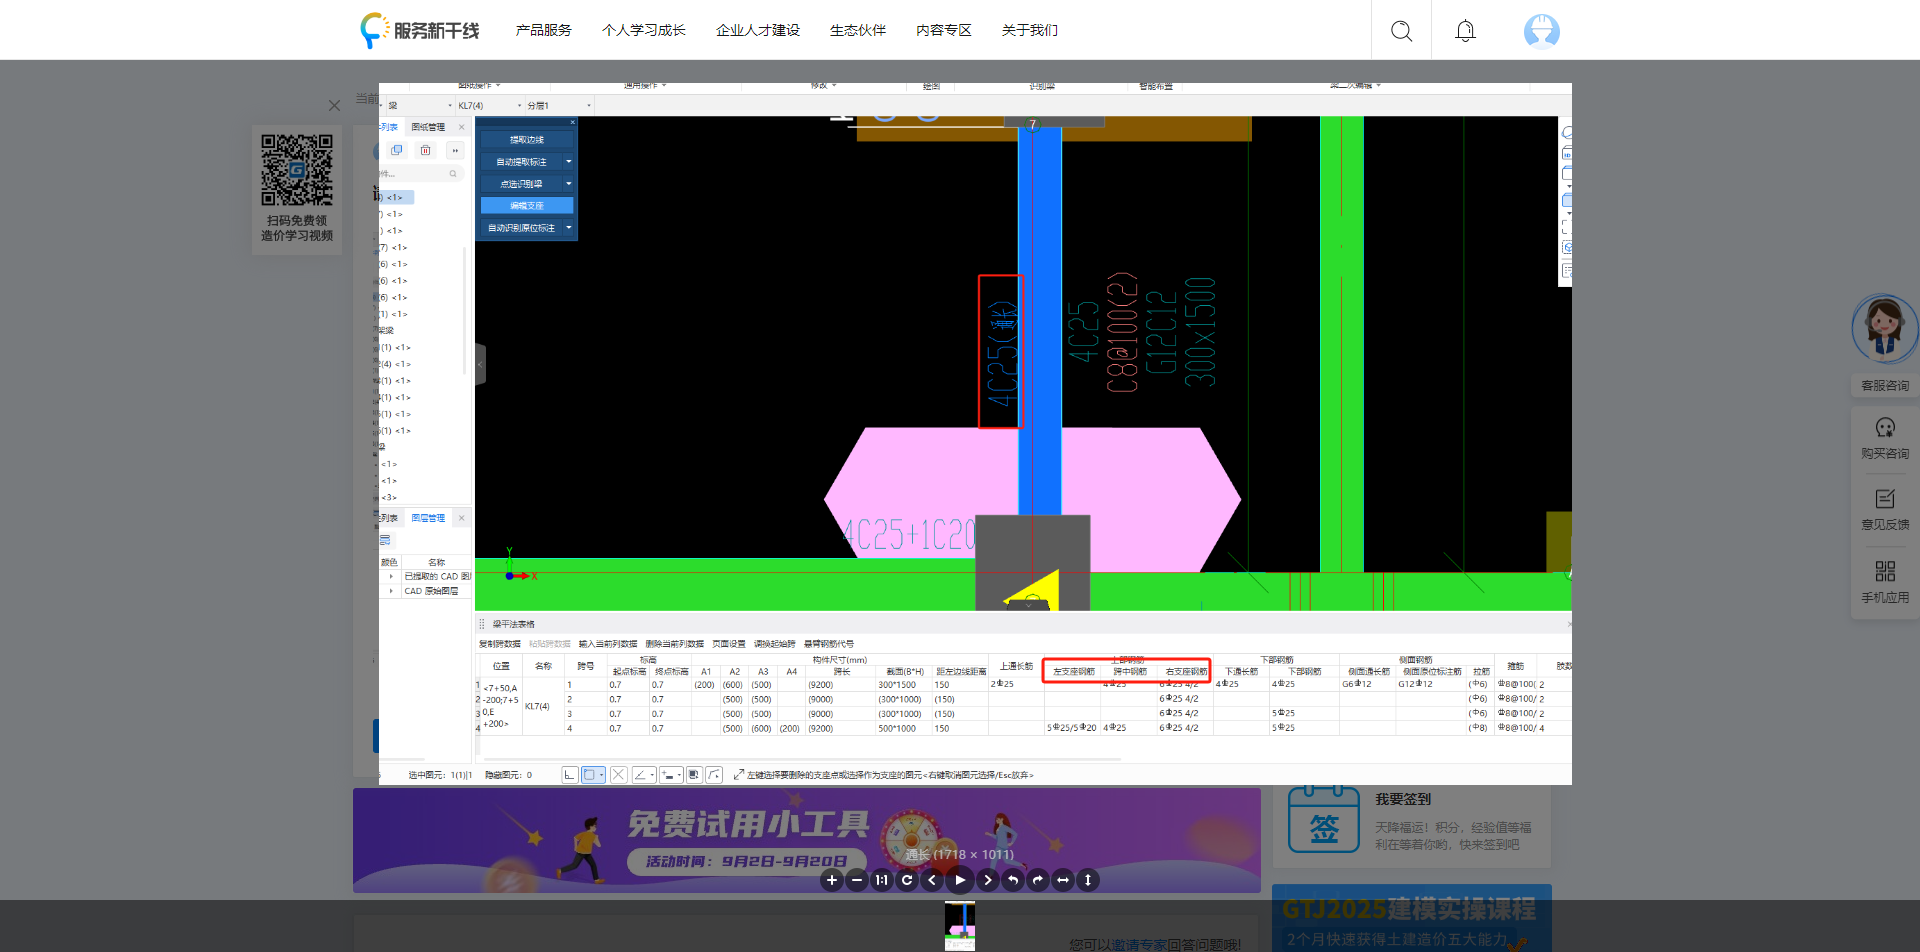Zoom out with the viewer minus button
Screen dimensions: 1920x952
pos(857,880)
